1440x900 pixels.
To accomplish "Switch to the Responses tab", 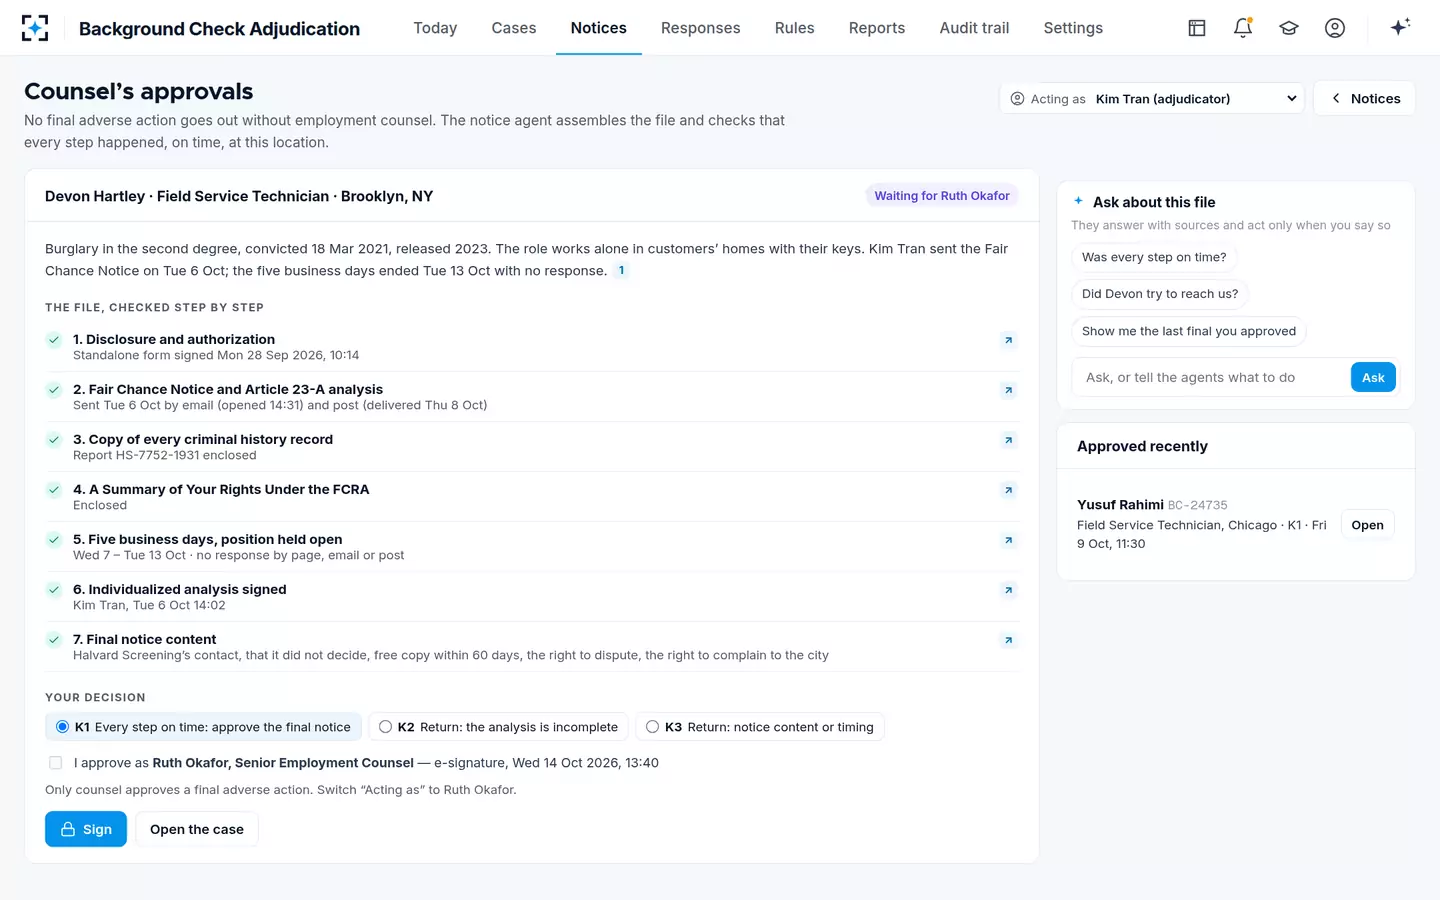I will [x=700, y=28].
